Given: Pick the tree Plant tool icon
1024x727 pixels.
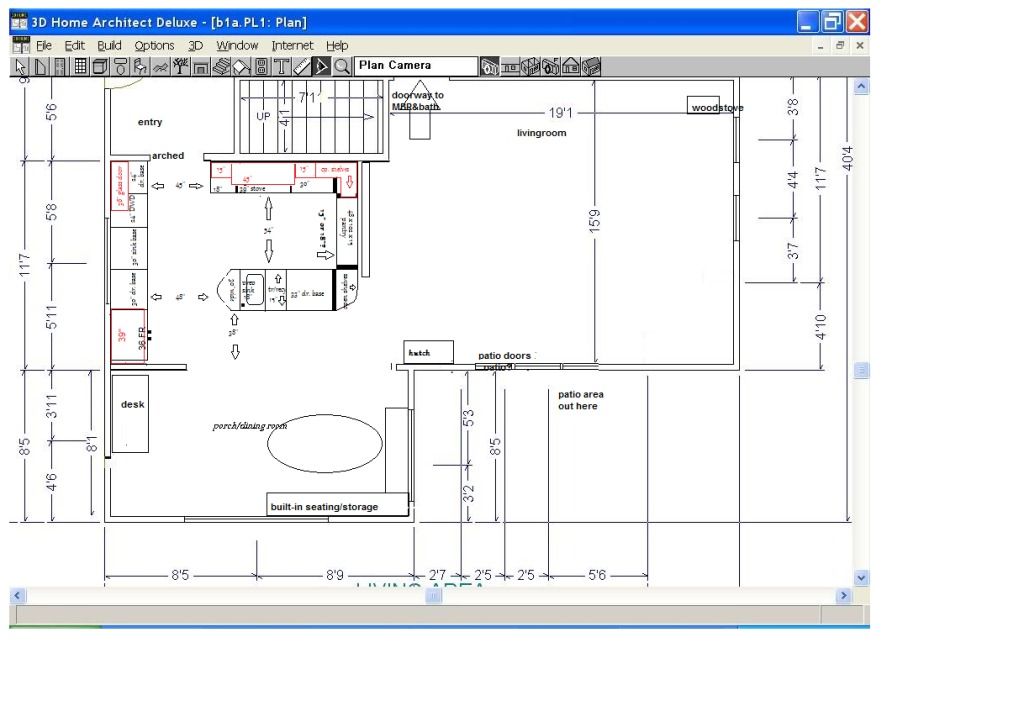Looking at the screenshot, I should point(180,67).
